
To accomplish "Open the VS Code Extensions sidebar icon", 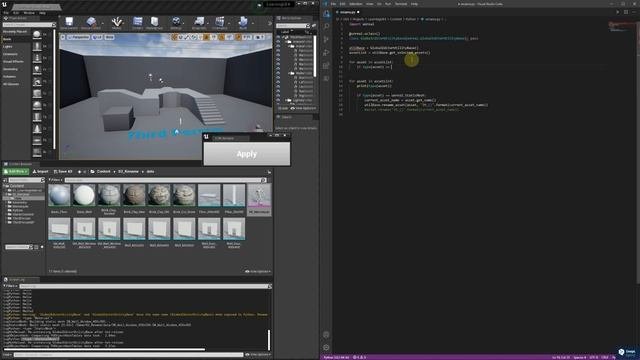I will tap(326, 65).
